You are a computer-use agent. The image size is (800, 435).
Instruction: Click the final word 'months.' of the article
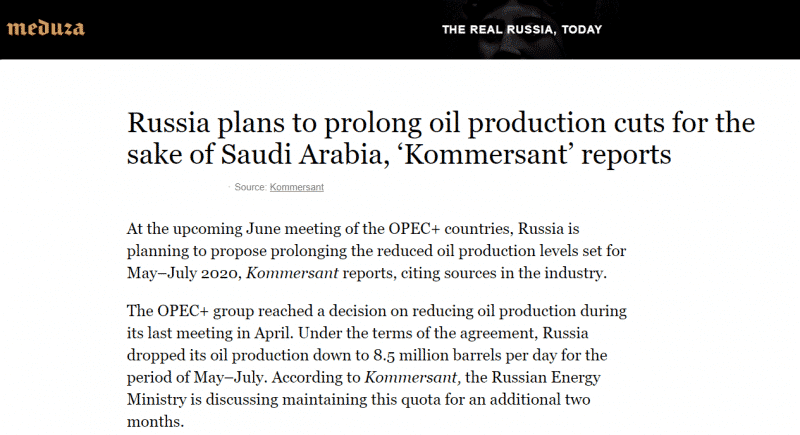pyautogui.click(x=155, y=422)
